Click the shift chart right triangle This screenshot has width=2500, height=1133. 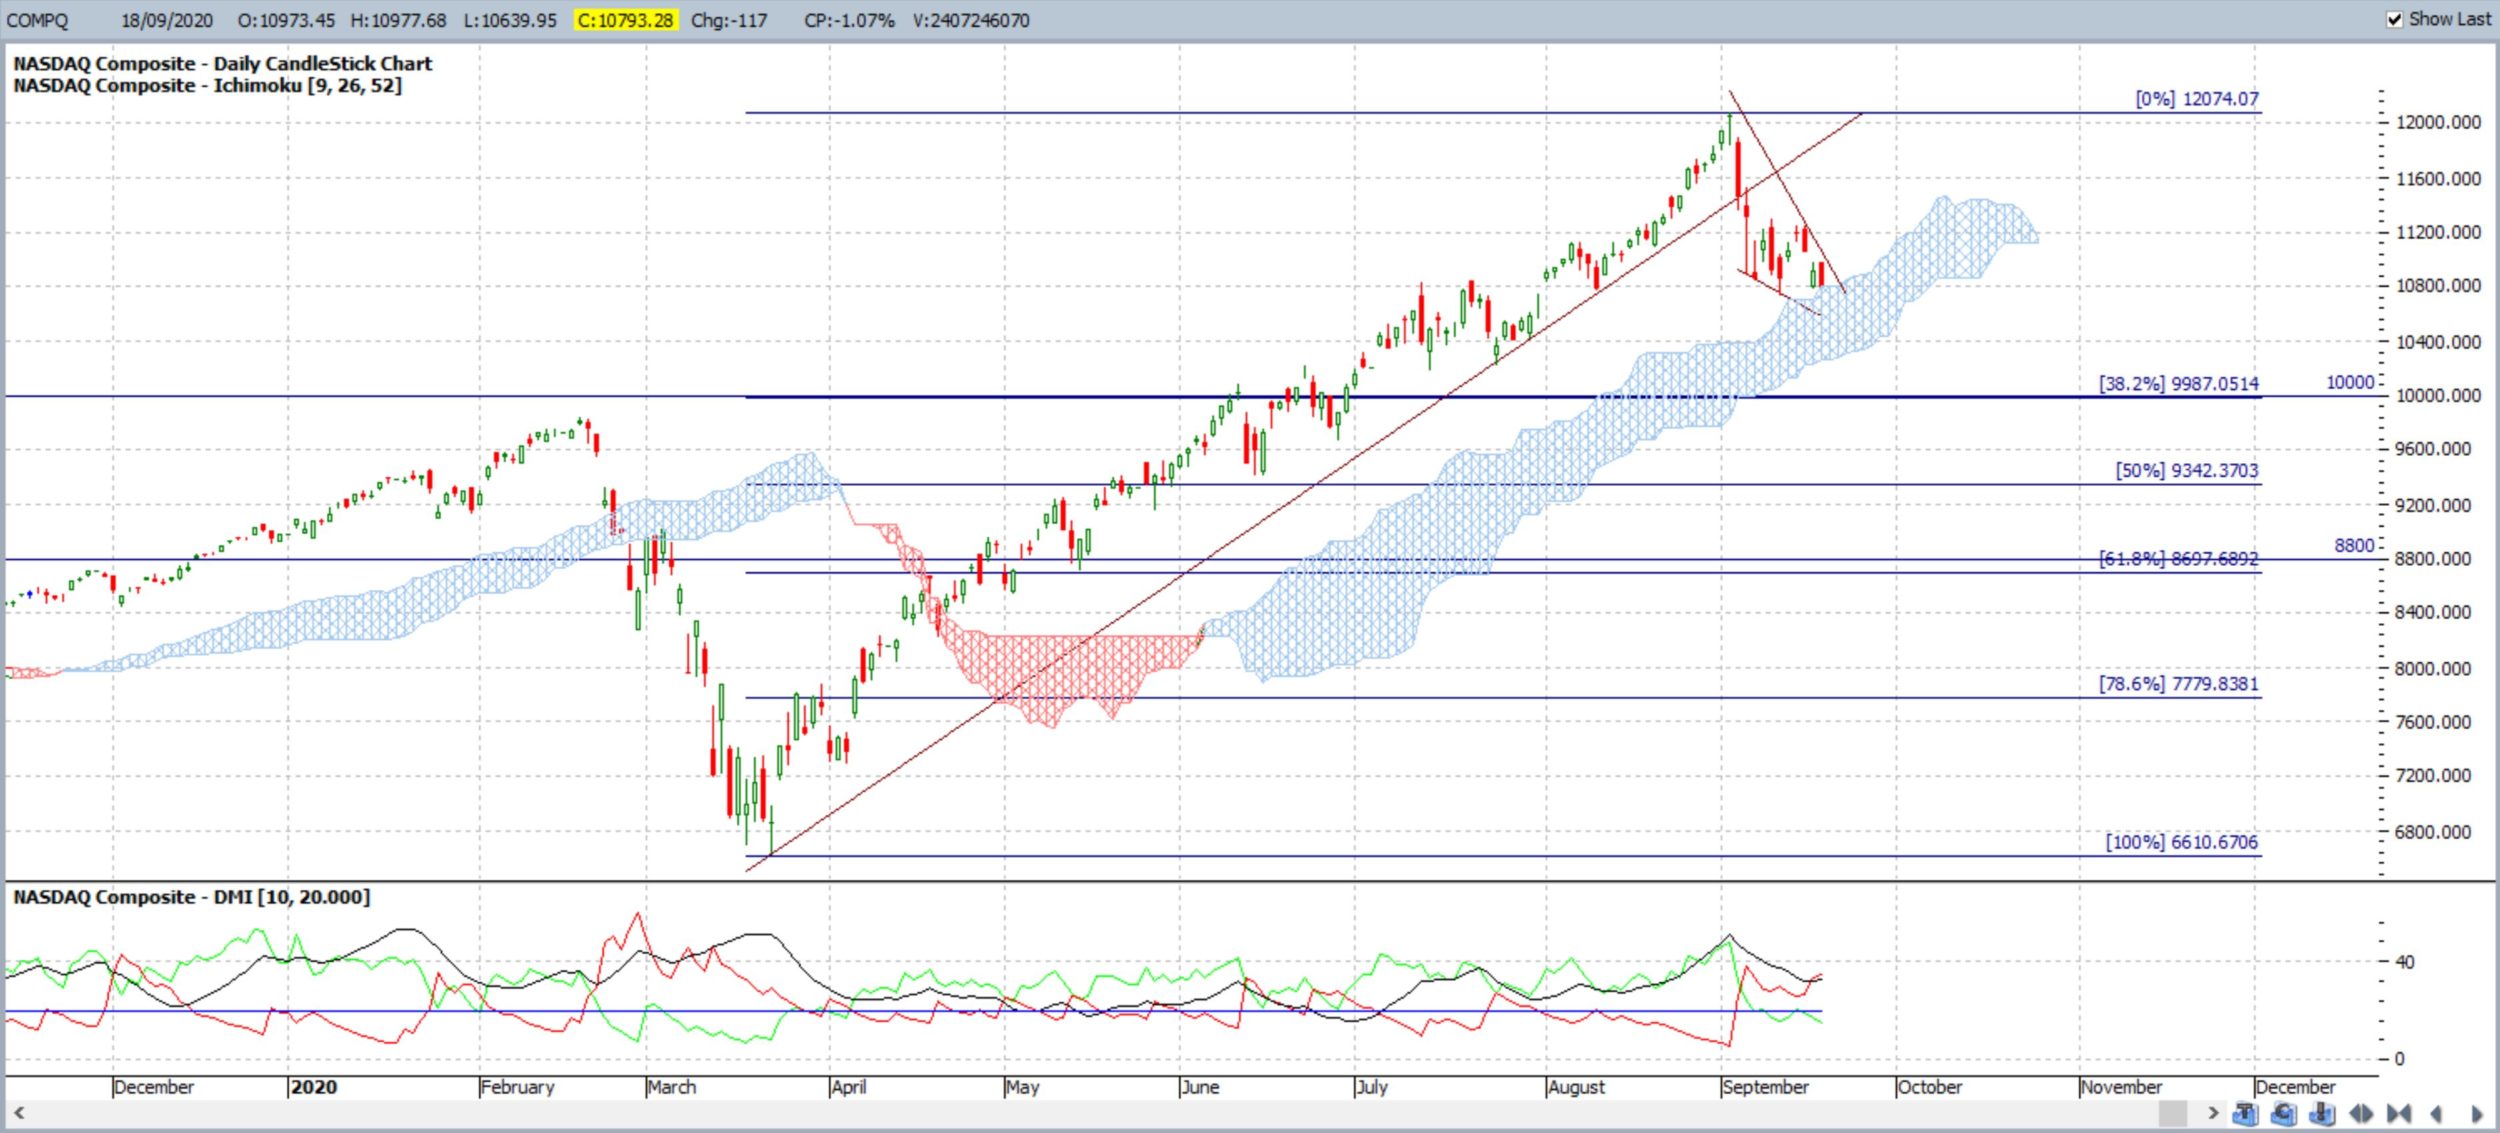pos(2477,1113)
